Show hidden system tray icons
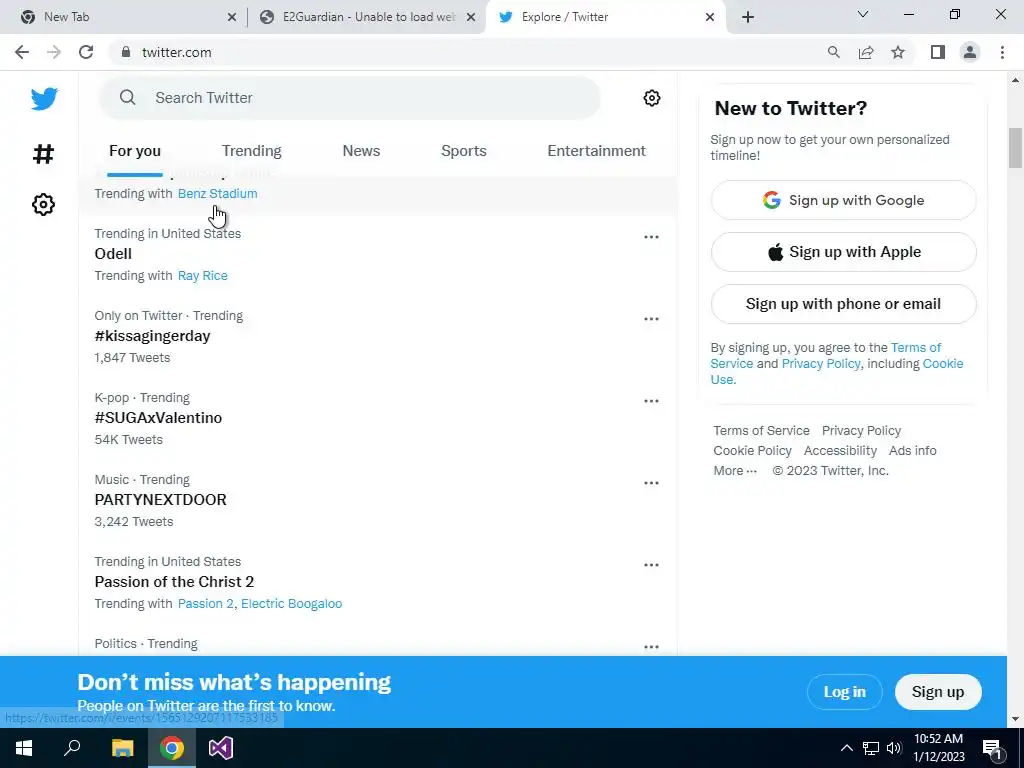Screen dimensions: 1024x768 click(846, 748)
